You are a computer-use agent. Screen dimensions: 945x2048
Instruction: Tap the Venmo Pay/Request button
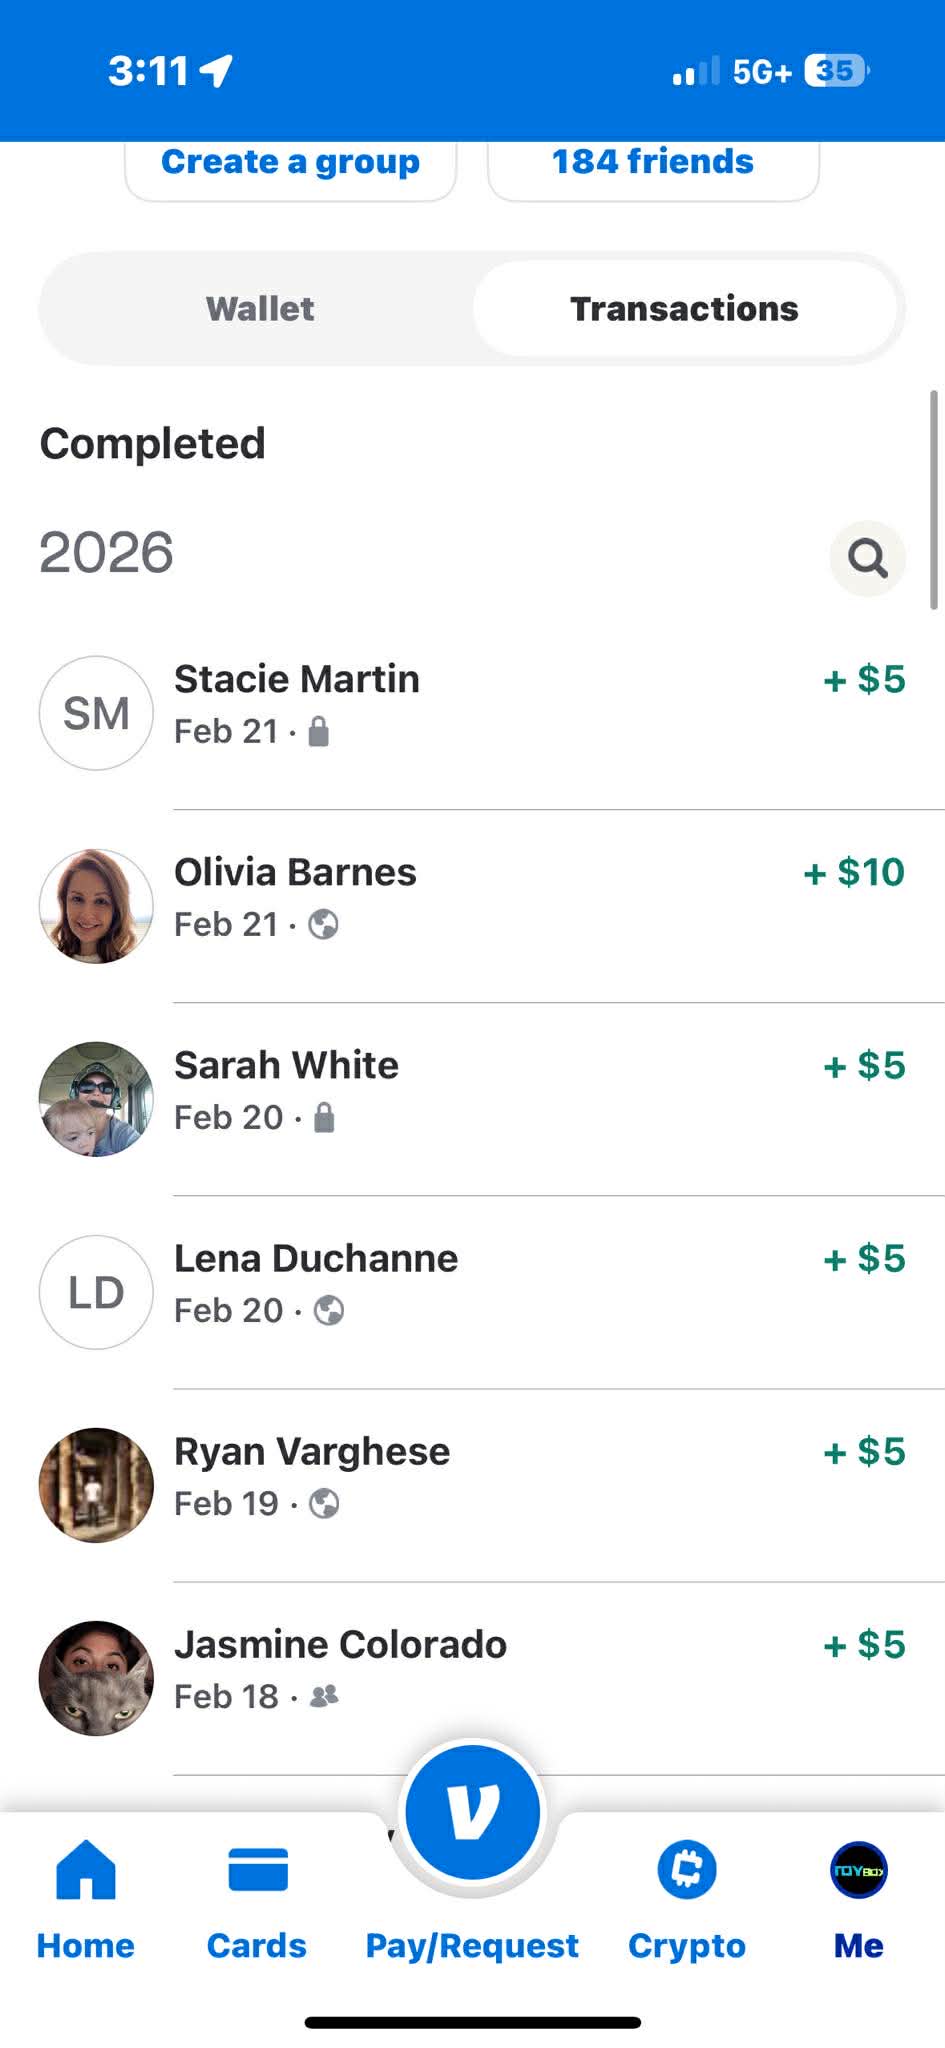[x=472, y=1812]
